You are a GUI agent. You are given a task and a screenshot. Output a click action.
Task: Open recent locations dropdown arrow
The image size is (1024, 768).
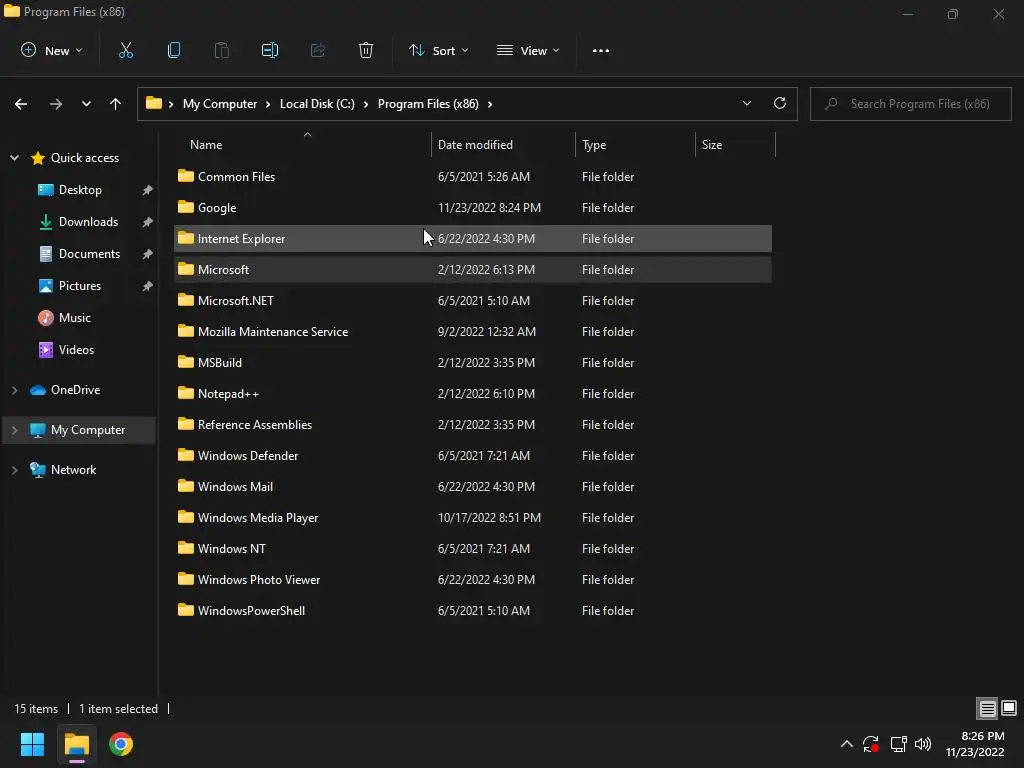tap(86, 104)
